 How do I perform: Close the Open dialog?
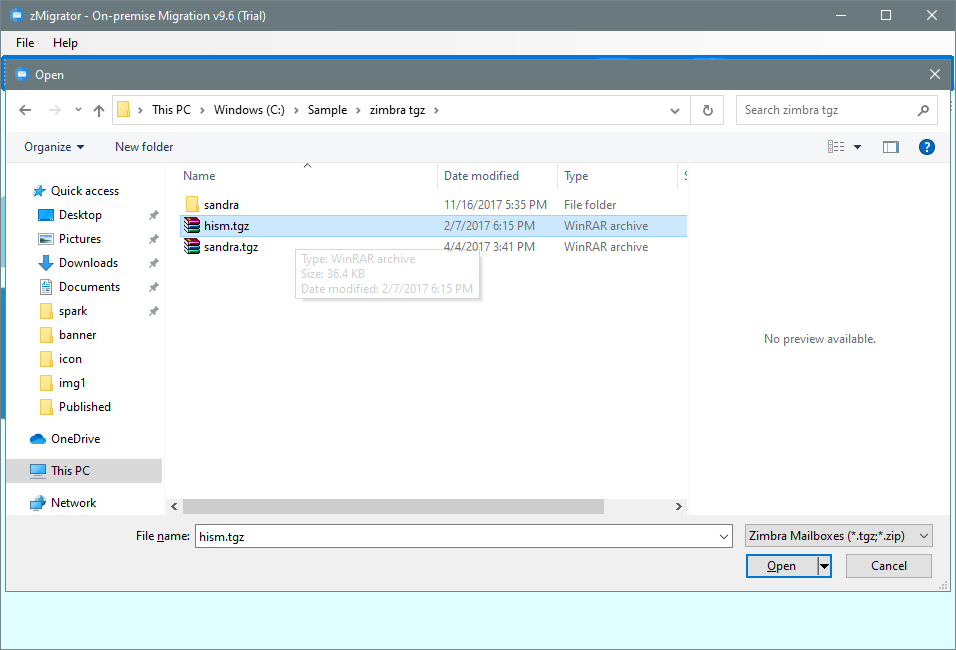935,74
